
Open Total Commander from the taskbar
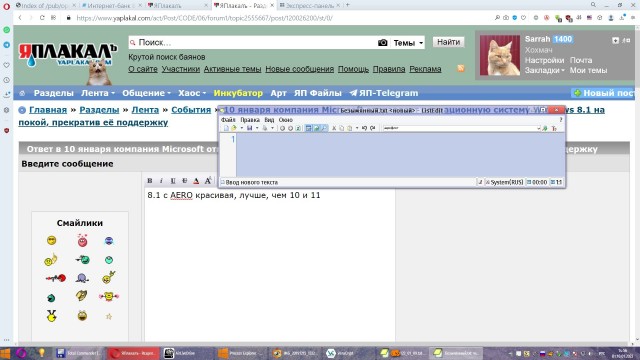point(79,353)
